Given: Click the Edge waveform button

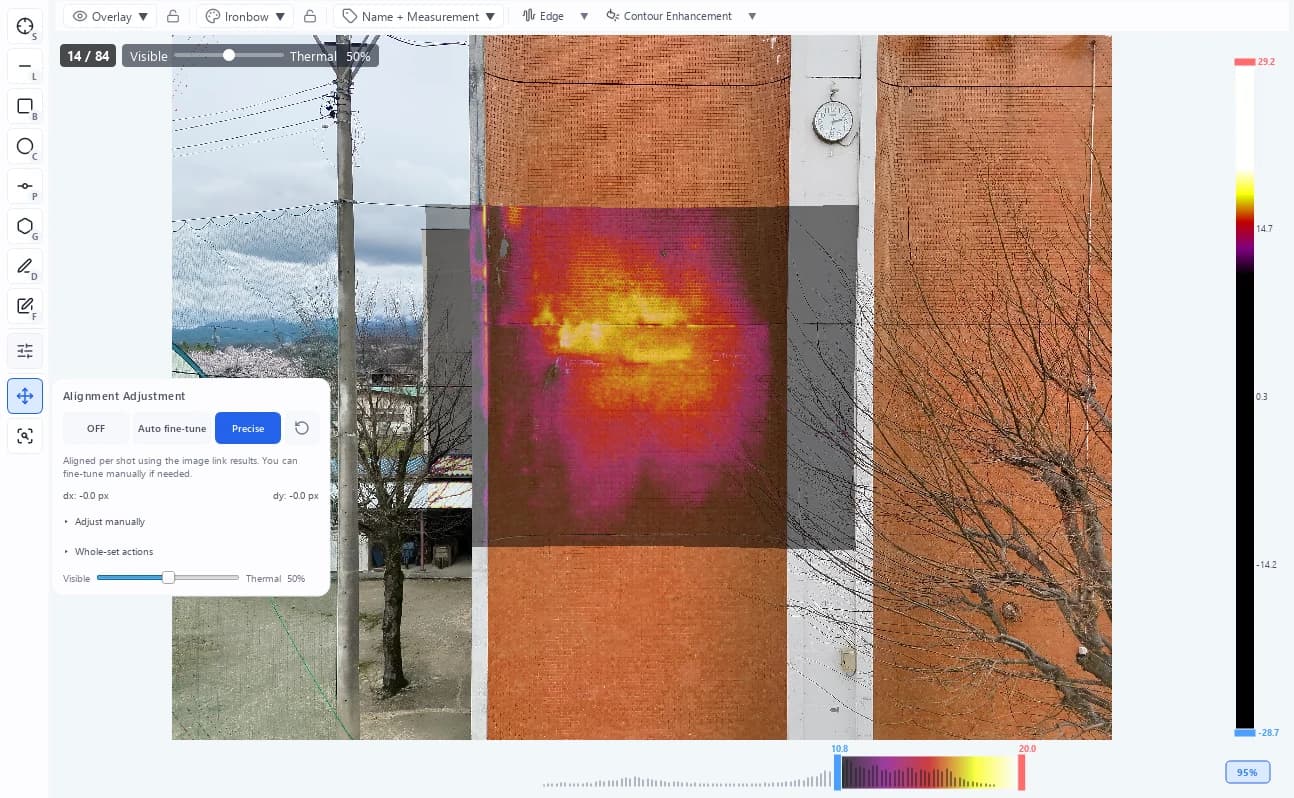Looking at the screenshot, I should click(x=543, y=16).
